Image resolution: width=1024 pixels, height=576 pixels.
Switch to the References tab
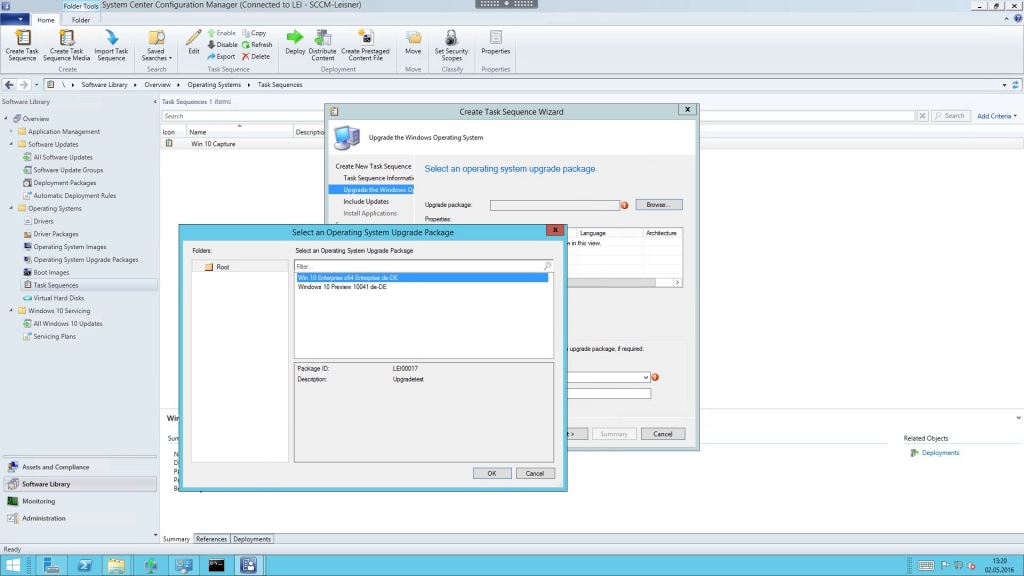click(x=212, y=539)
